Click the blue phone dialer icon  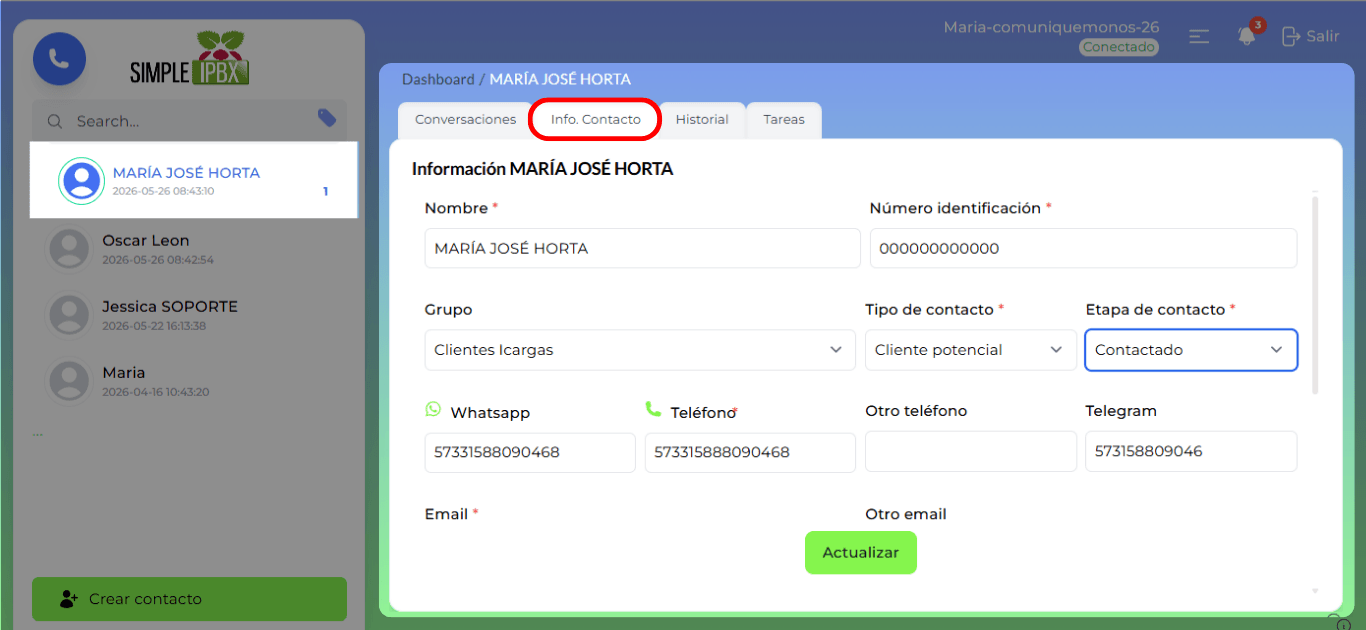pyautogui.click(x=59, y=59)
